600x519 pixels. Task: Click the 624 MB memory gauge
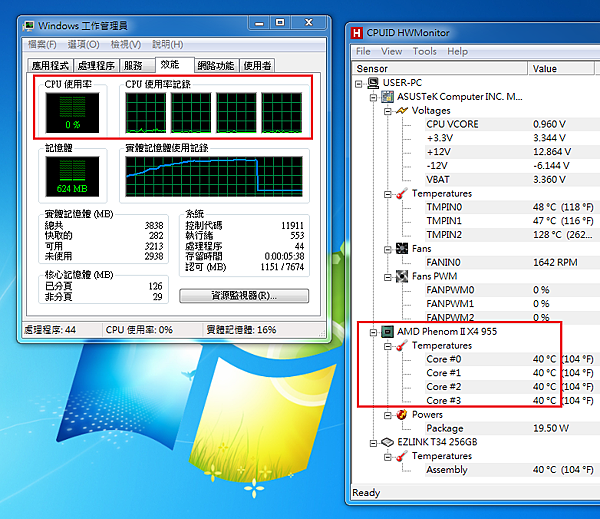[x=72, y=176]
